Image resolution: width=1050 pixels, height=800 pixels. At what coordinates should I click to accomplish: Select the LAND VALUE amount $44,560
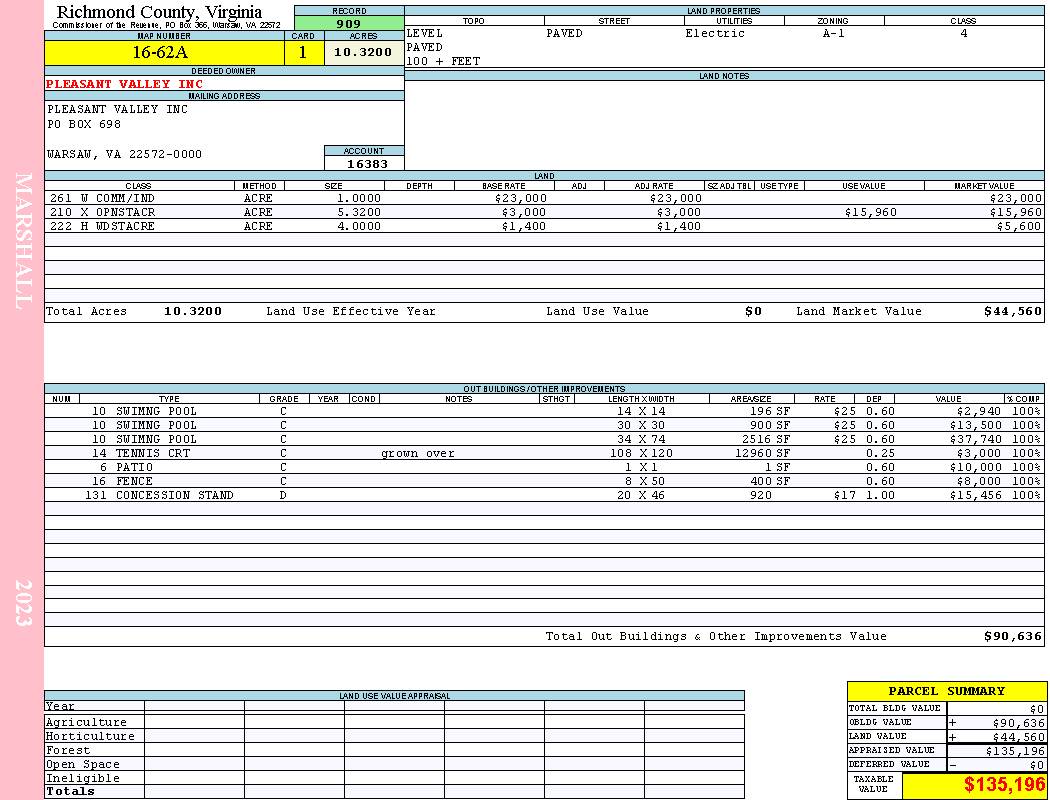[x=1018, y=737]
